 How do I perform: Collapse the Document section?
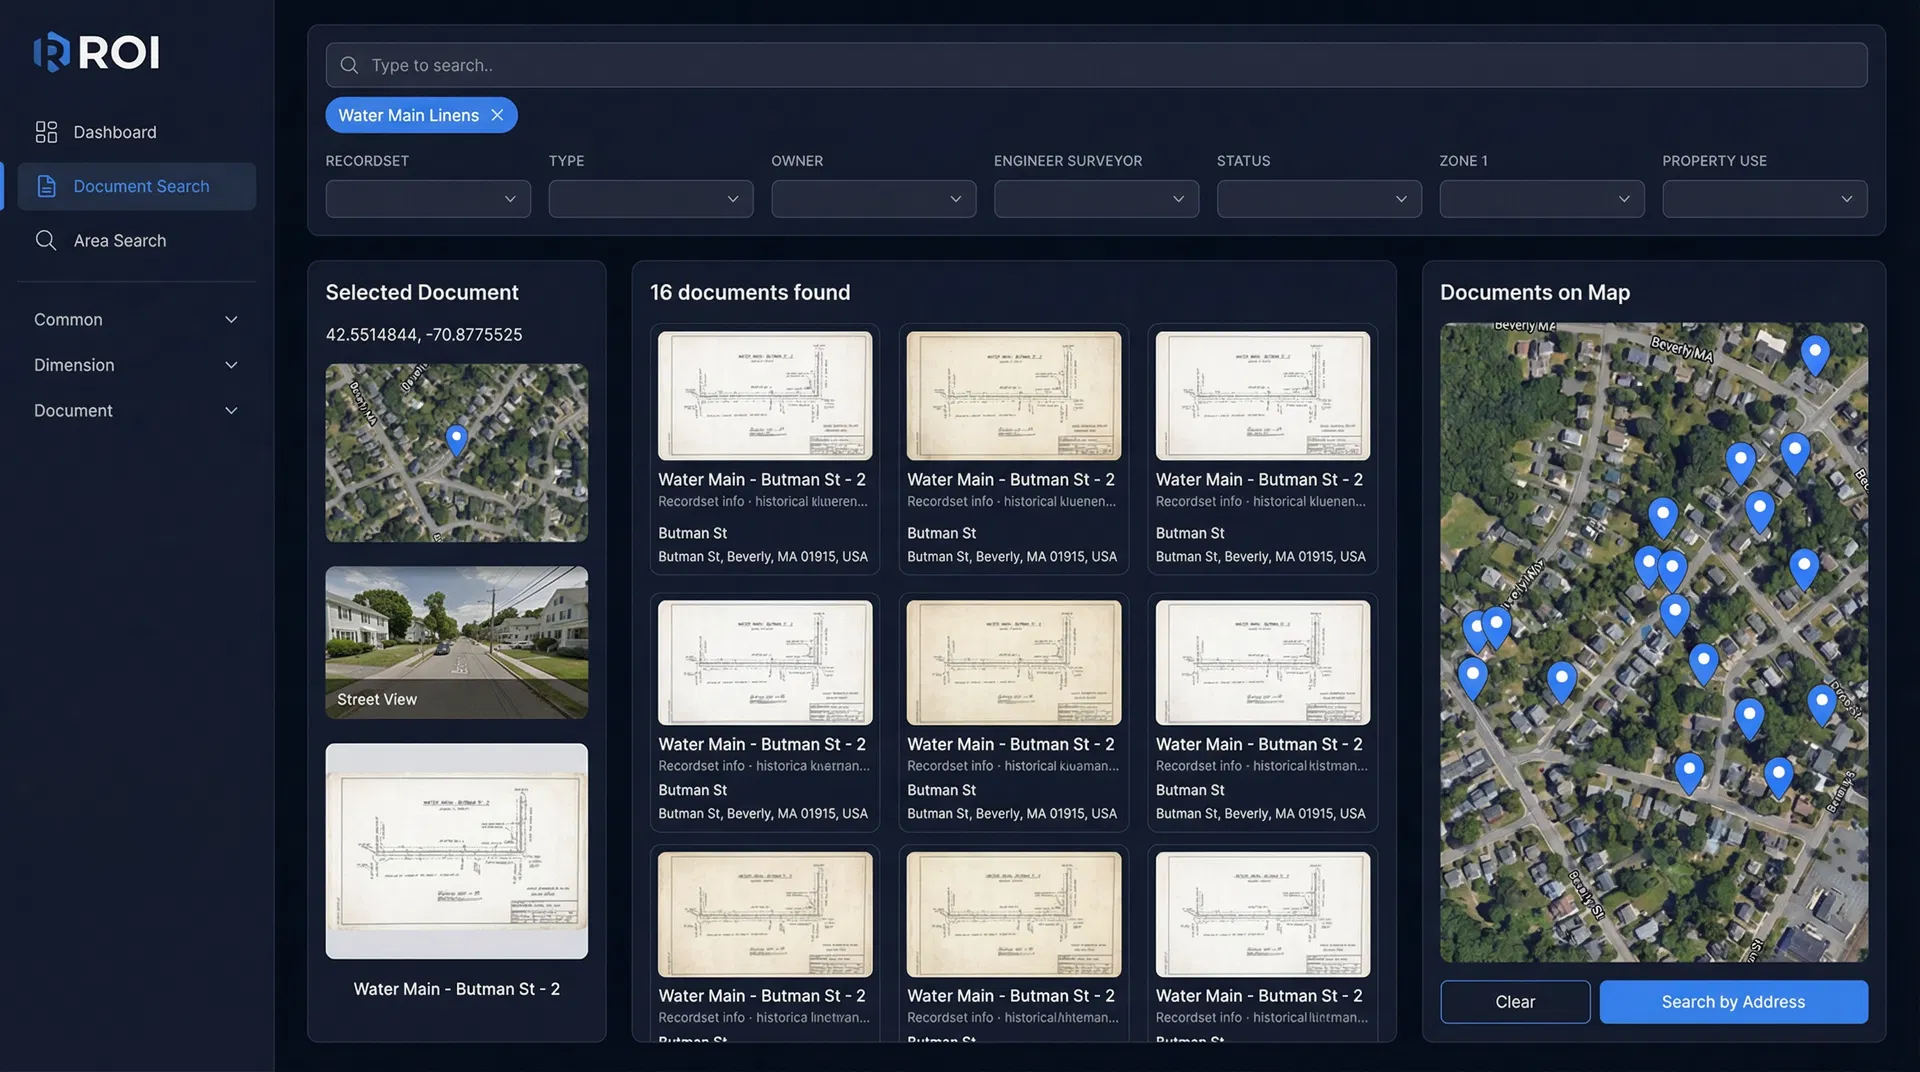click(x=135, y=410)
